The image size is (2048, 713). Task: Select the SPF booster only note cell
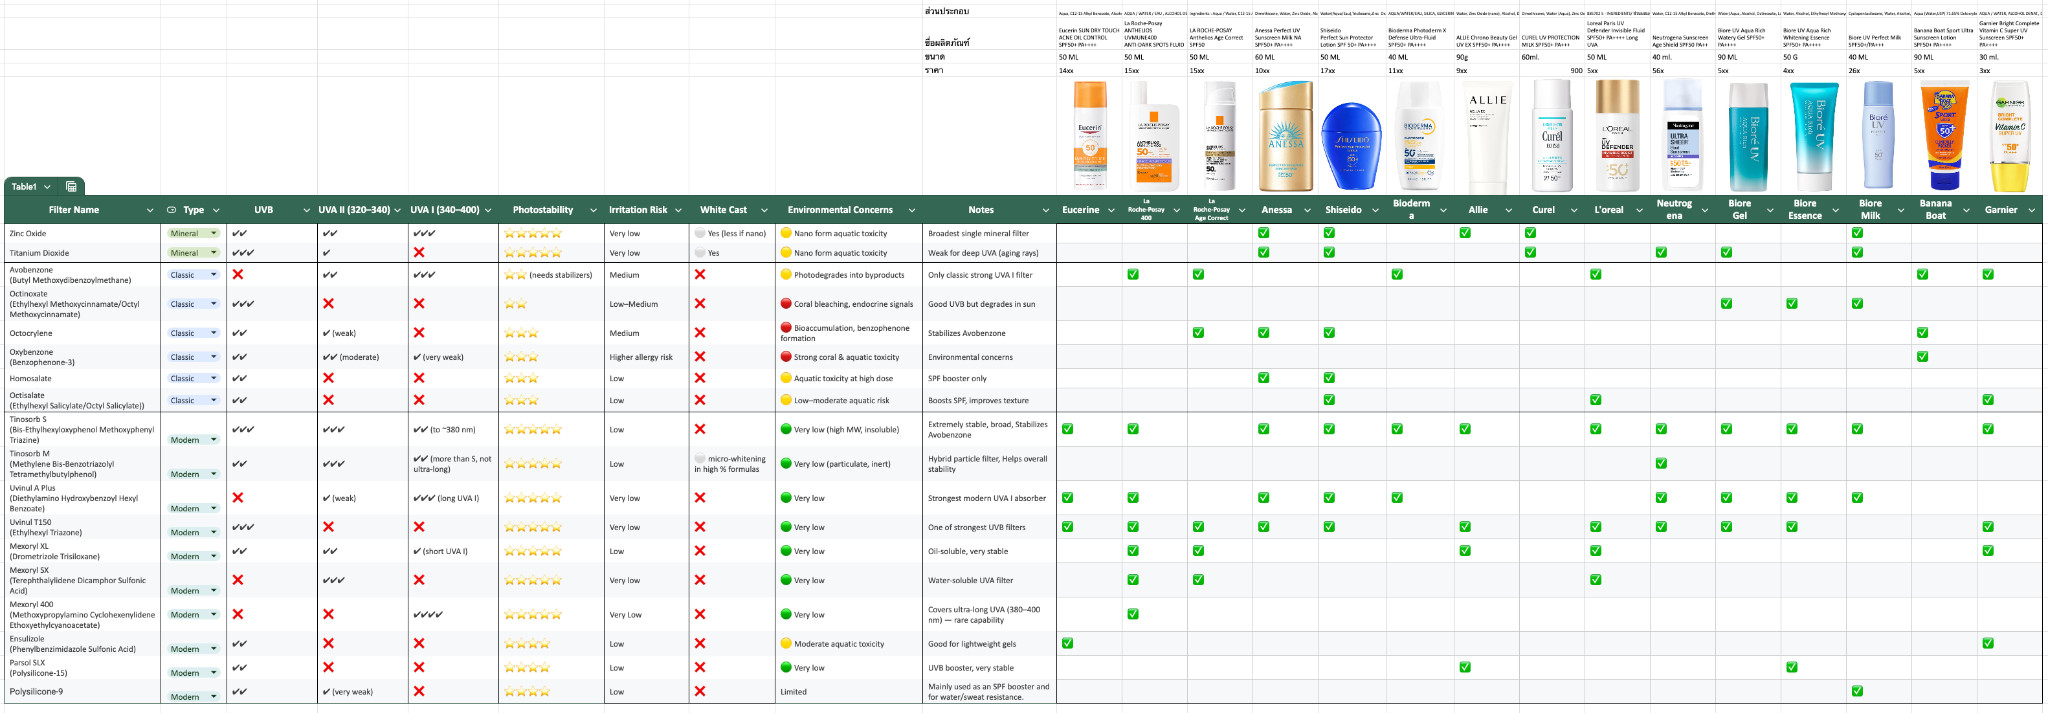pyautogui.click(x=989, y=378)
